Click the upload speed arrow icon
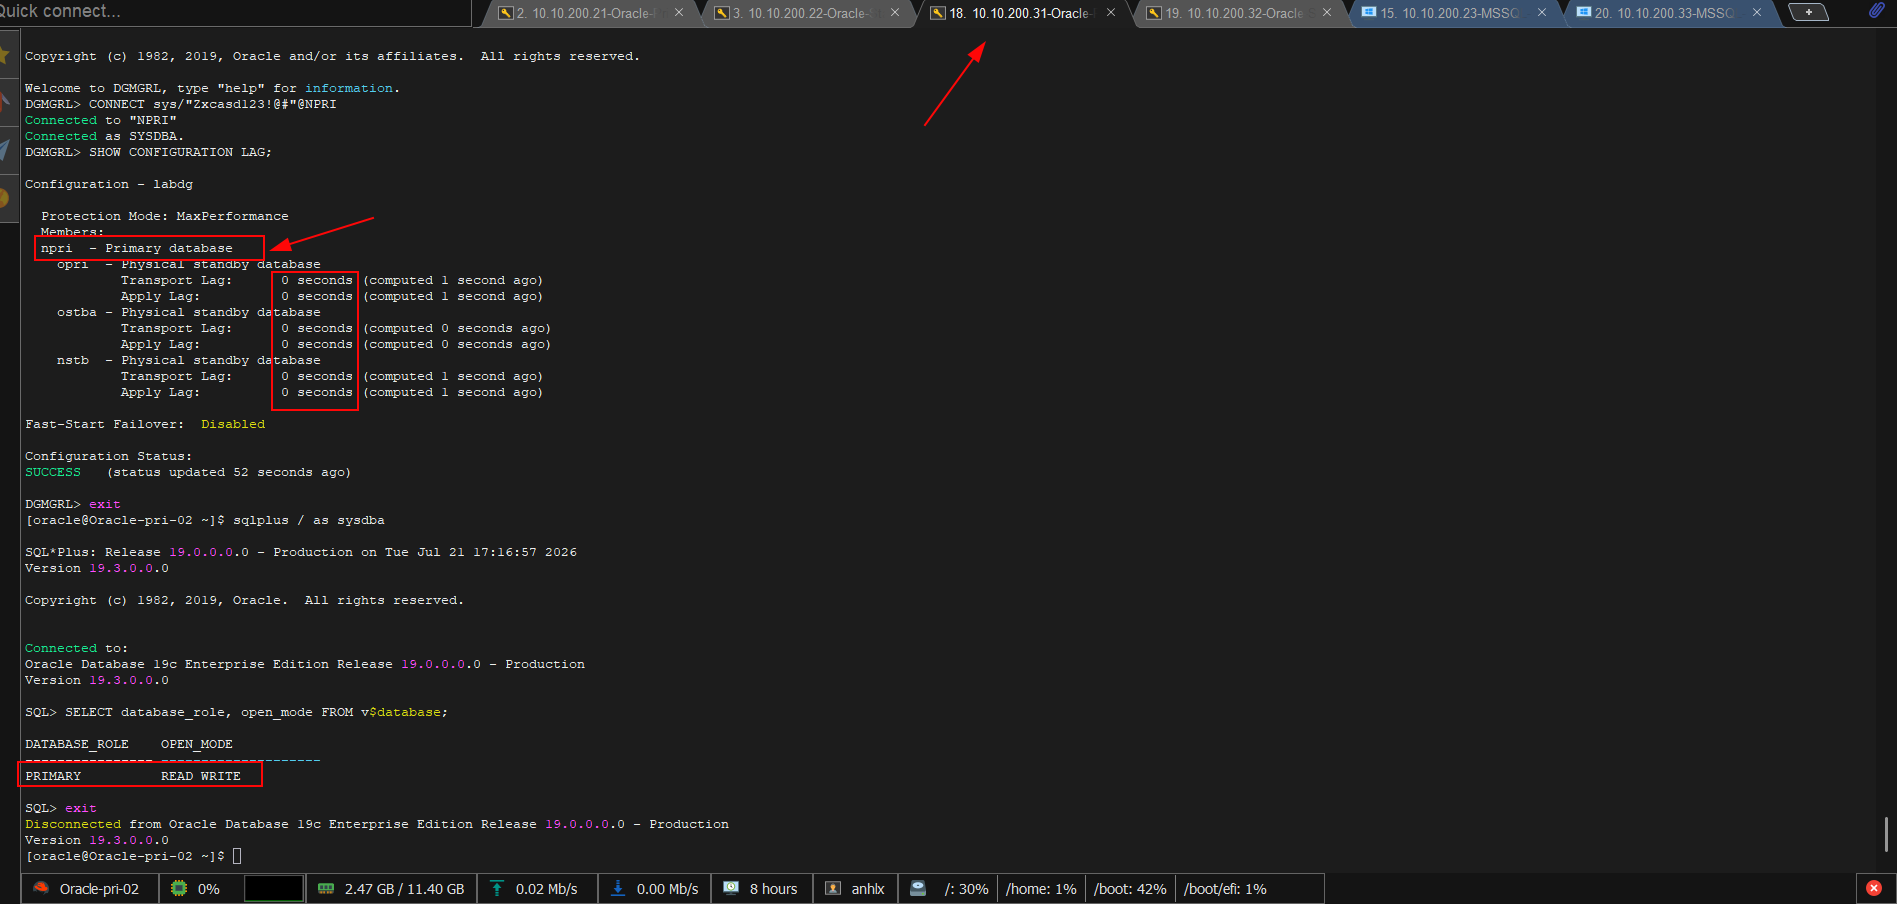 [x=497, y=888]
